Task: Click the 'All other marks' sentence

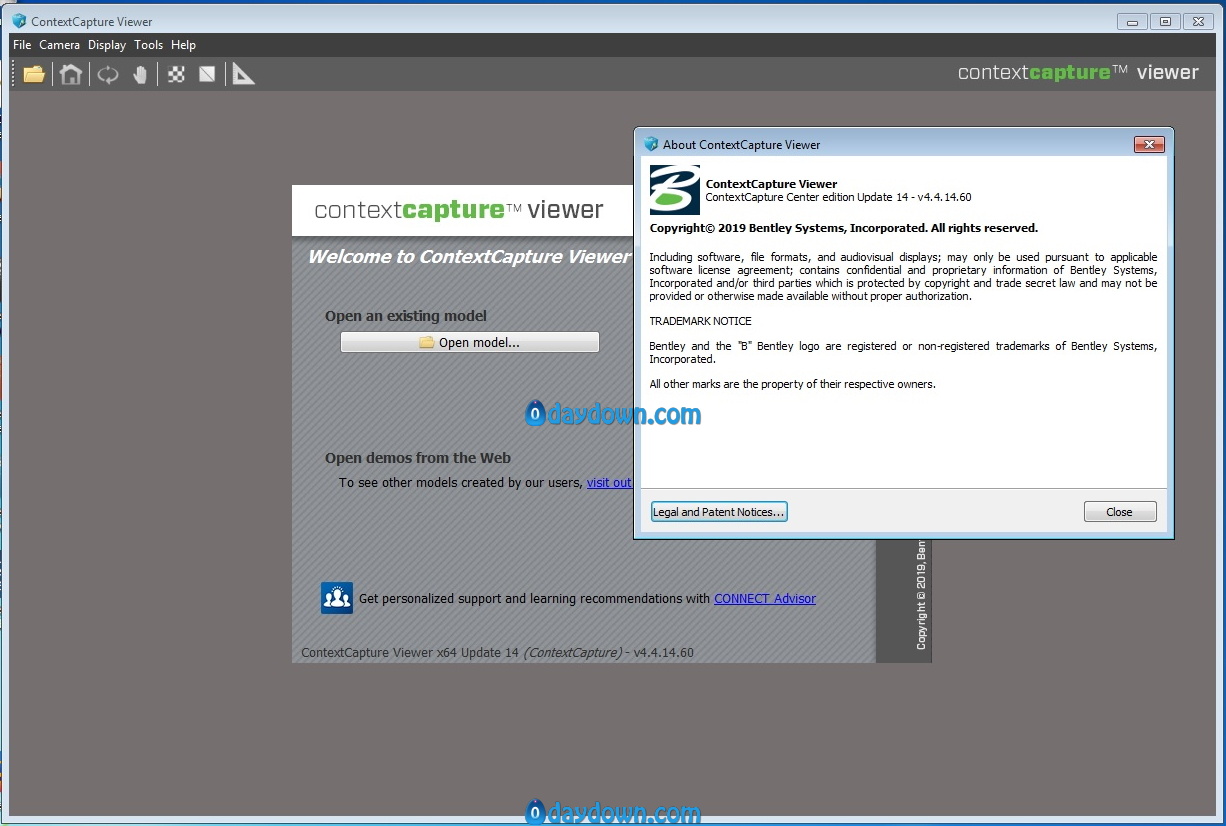Action: (x=793, y=384)
